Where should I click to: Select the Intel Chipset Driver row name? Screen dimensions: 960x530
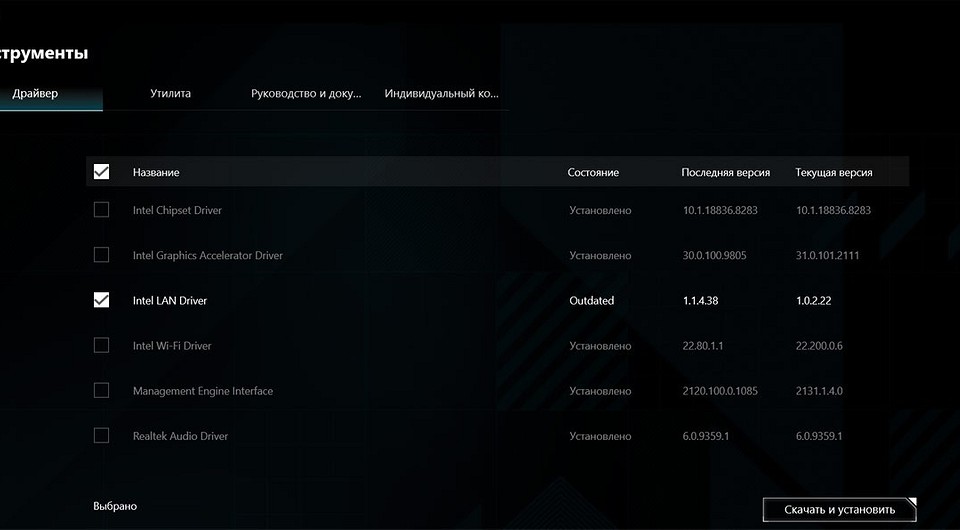pyautogui.click(x=178, y=210)
